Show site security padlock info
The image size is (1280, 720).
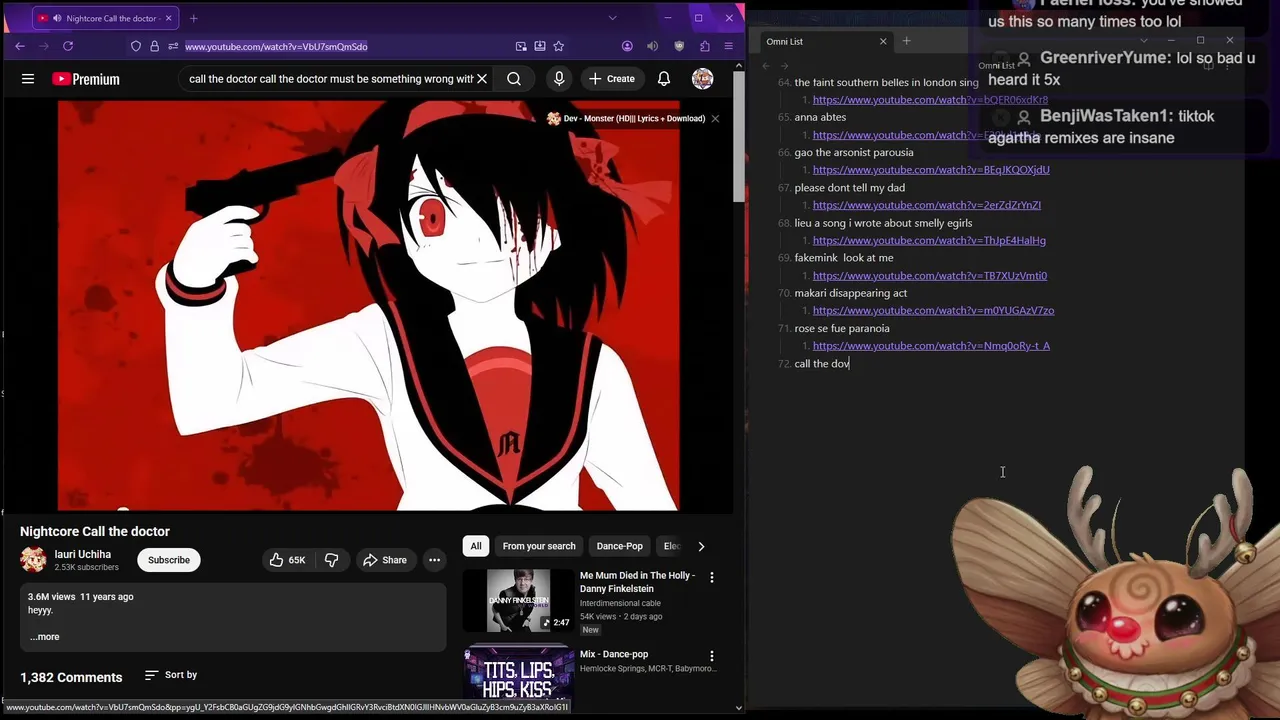154,46
